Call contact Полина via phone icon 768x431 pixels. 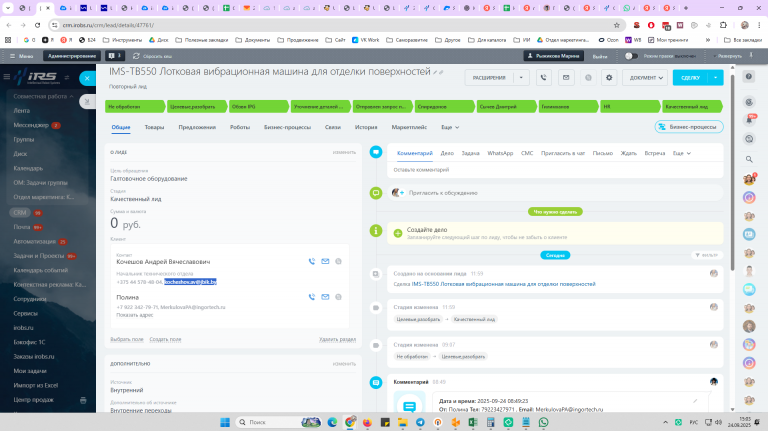tap(312, 297)
